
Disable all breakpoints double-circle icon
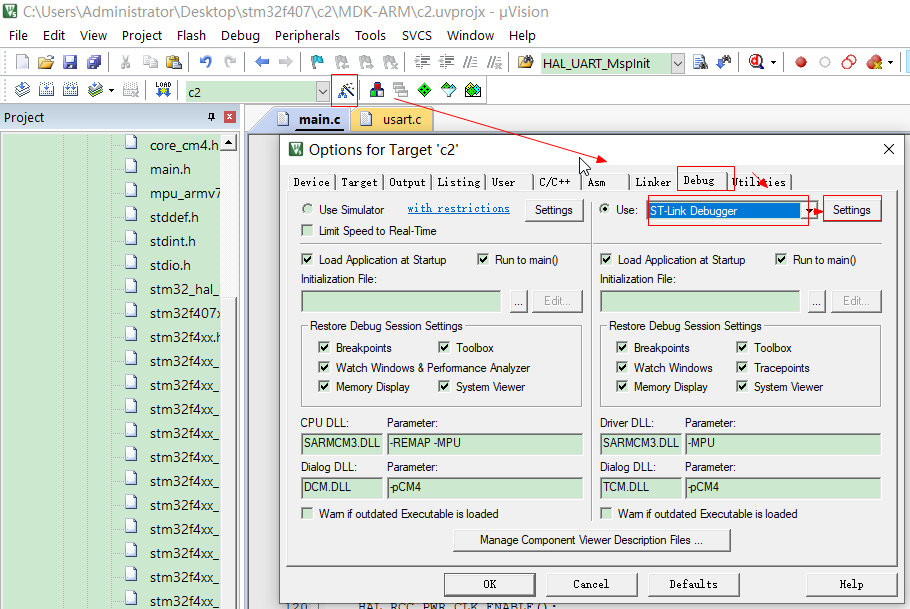848,62
